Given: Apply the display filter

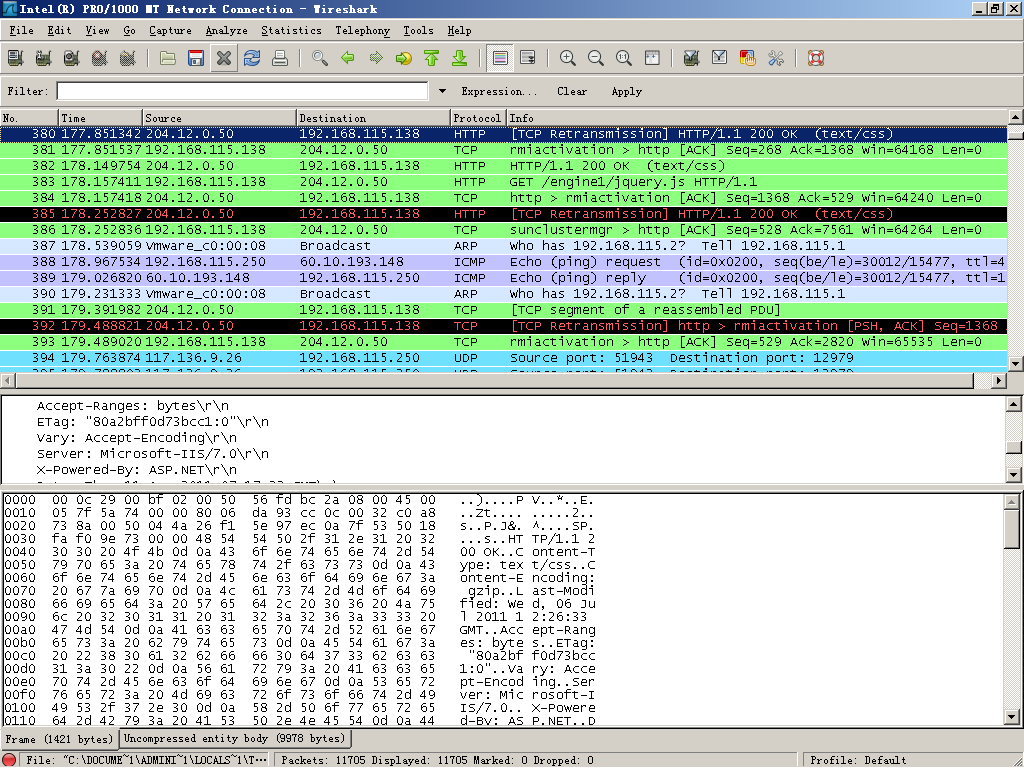Looking at the screenshot, I should (626, 91).
